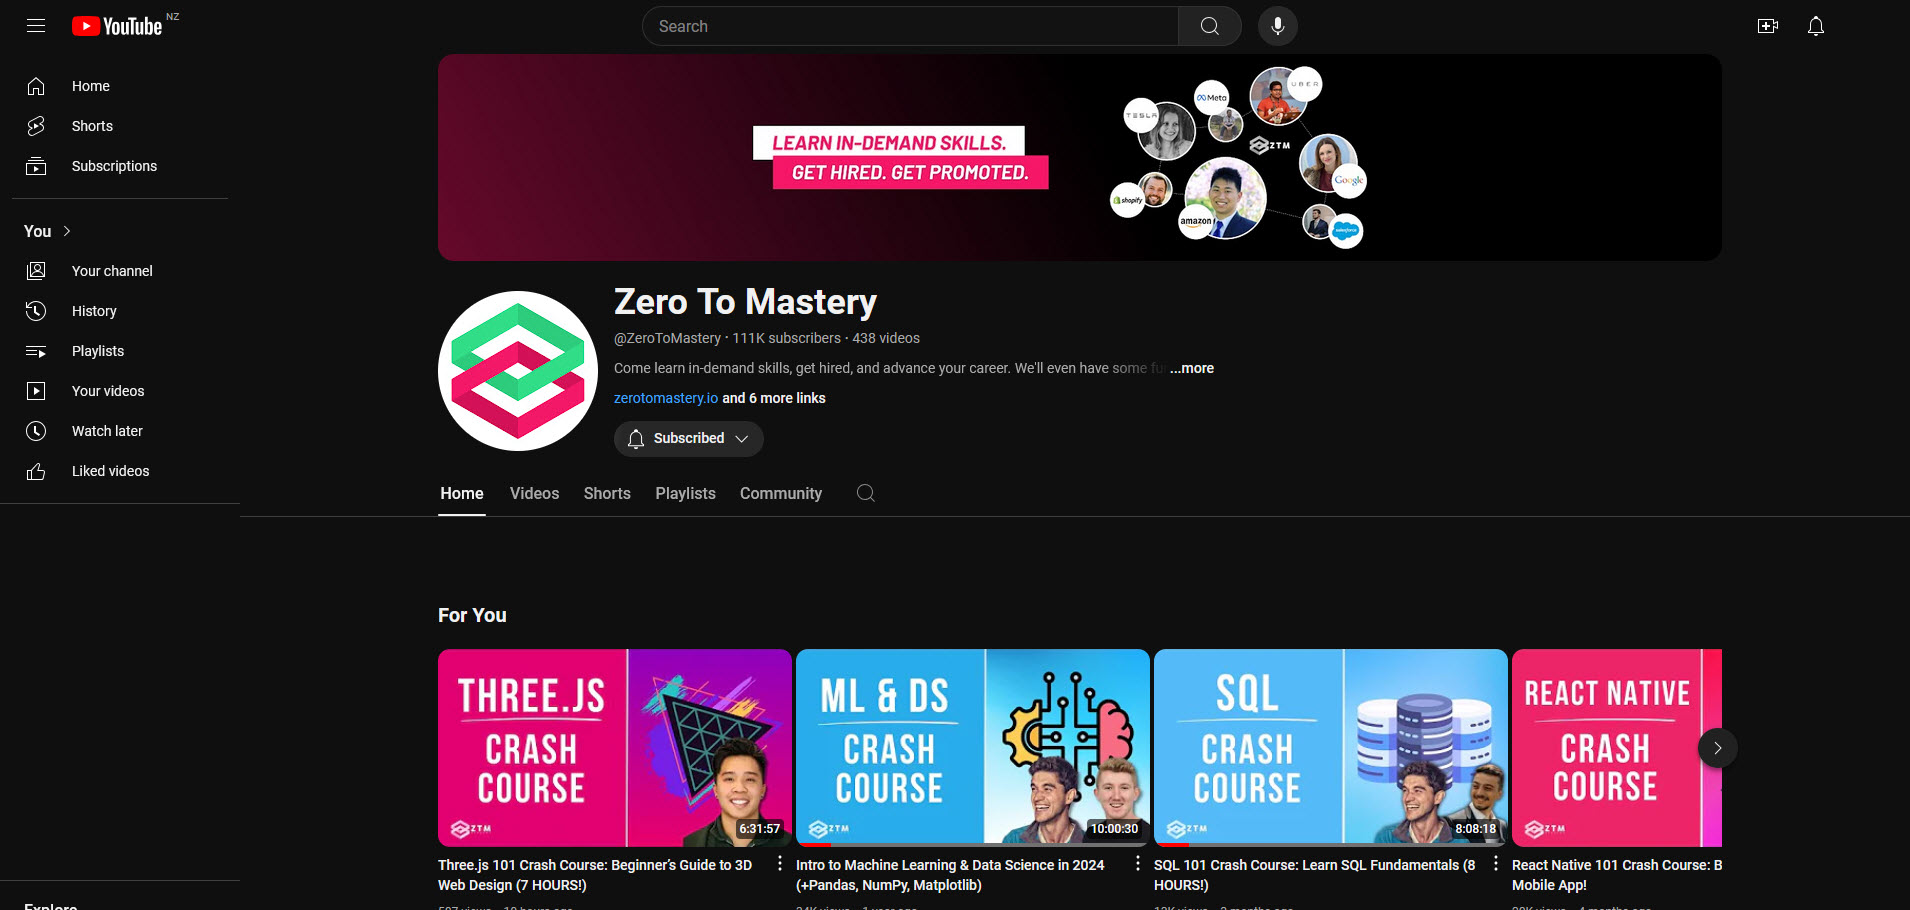Open the hamburger guide menu
1910x910 pixels.
[x=36, y=26]
